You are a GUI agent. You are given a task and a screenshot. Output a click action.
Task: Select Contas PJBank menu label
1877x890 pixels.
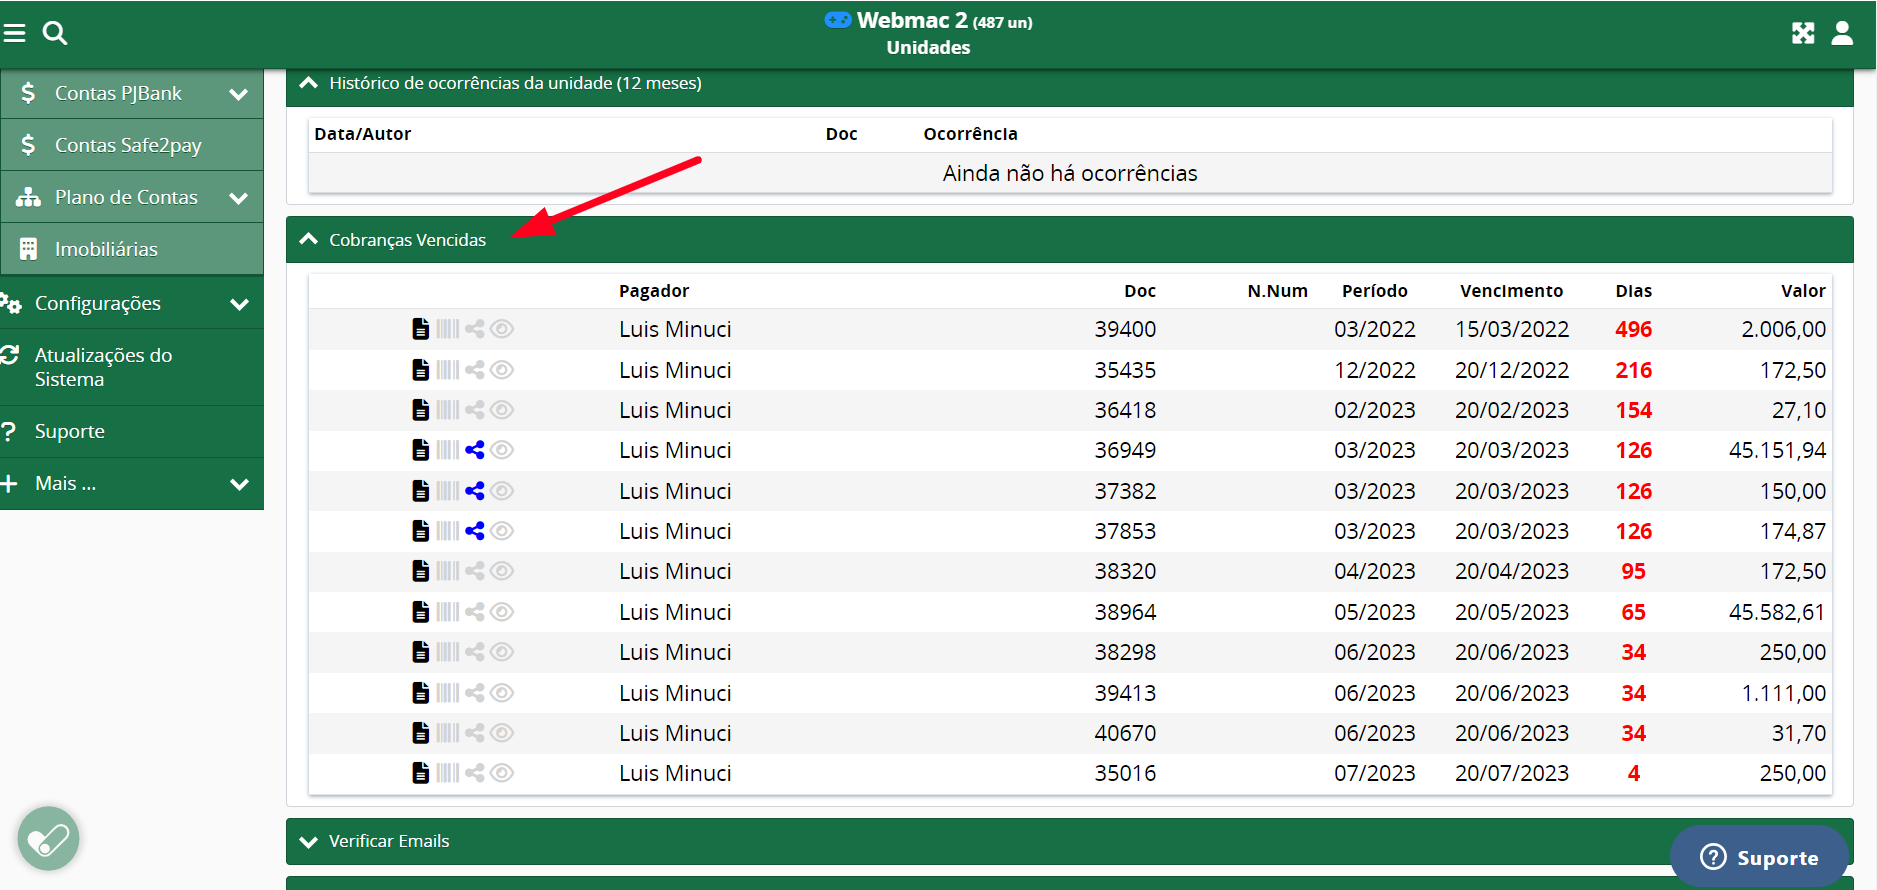pos(118,93)
